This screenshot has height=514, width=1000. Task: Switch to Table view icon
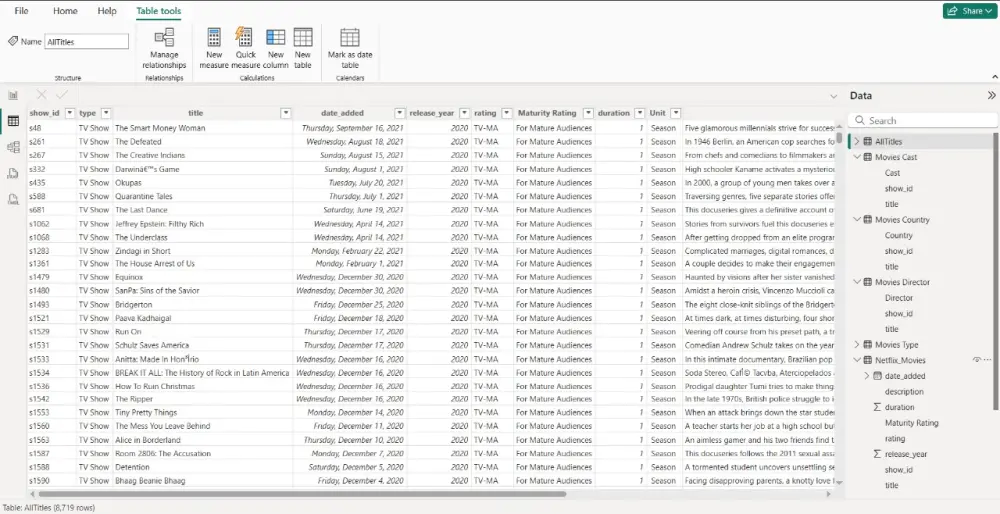[x=13, y=121]
